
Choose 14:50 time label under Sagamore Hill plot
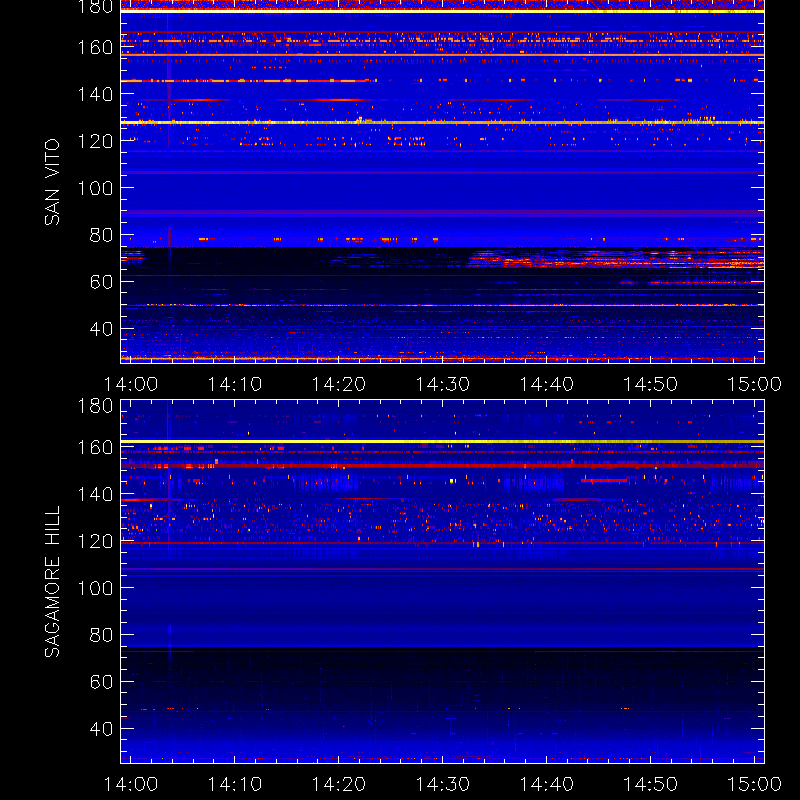651,784
